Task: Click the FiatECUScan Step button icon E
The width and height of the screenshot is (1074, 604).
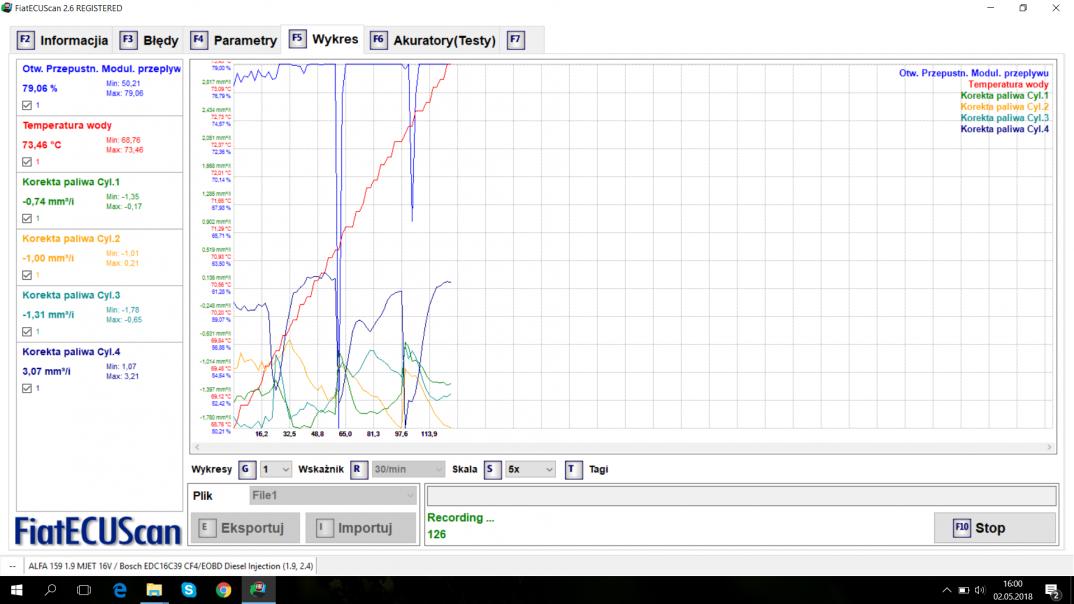Action: pyautogui.click(x=207, y=527)
